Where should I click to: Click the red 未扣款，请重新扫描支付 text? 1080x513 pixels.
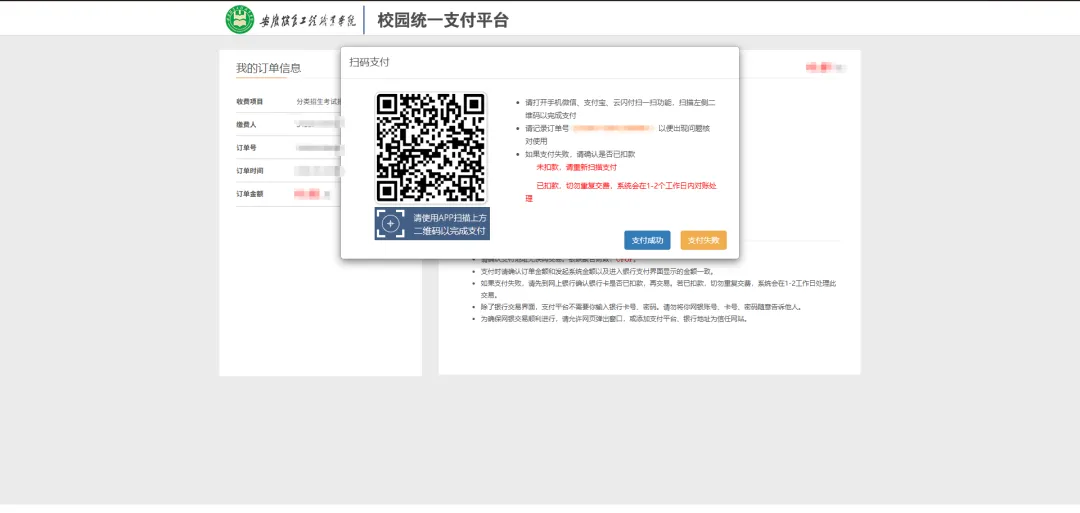(x=577, y=167)
